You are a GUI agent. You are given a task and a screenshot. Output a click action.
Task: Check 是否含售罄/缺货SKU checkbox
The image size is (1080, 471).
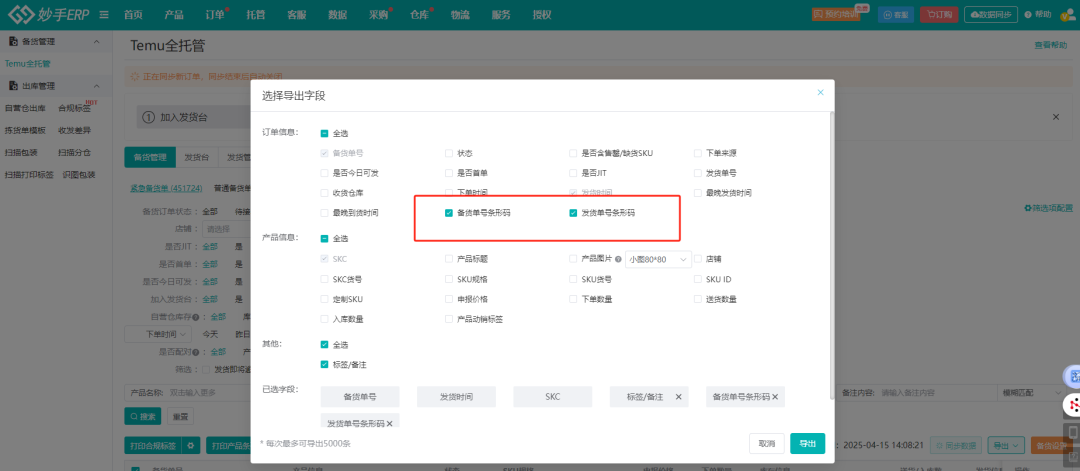click(574, 153)
